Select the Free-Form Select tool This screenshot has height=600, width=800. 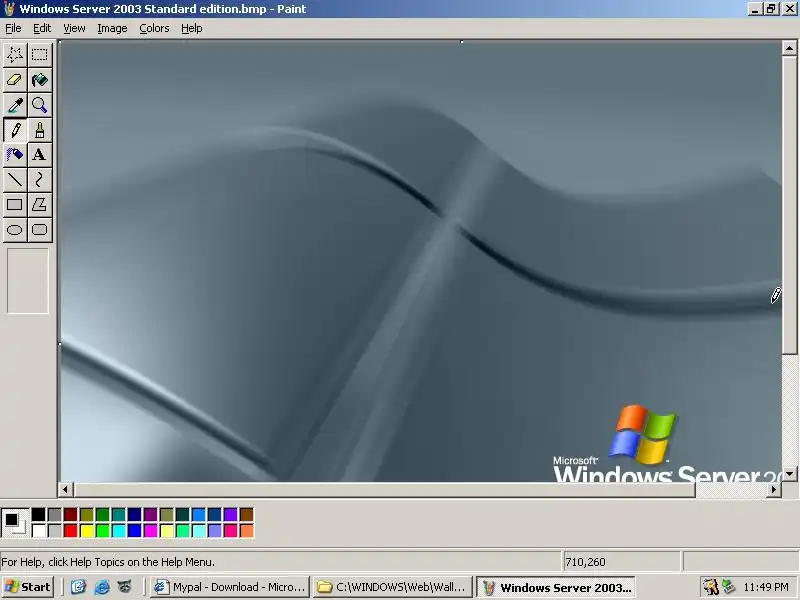pos(15,55)
